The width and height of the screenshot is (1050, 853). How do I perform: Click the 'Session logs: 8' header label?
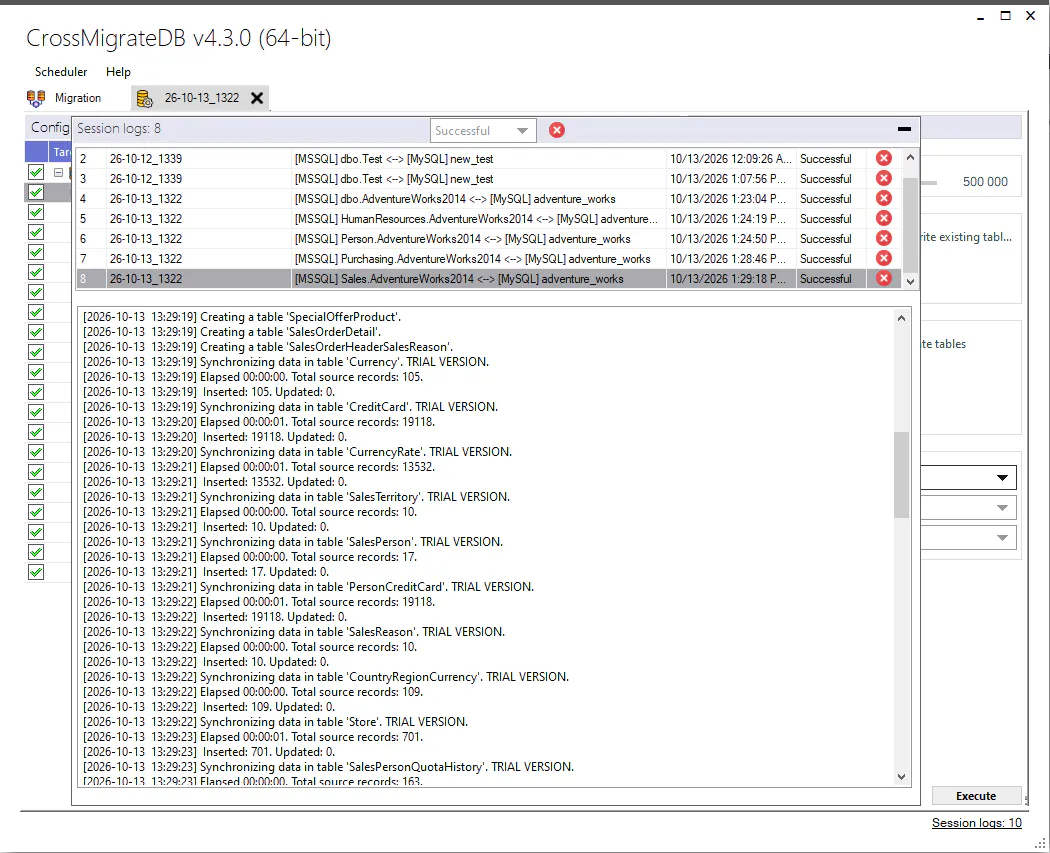click(x=119, y=129)
